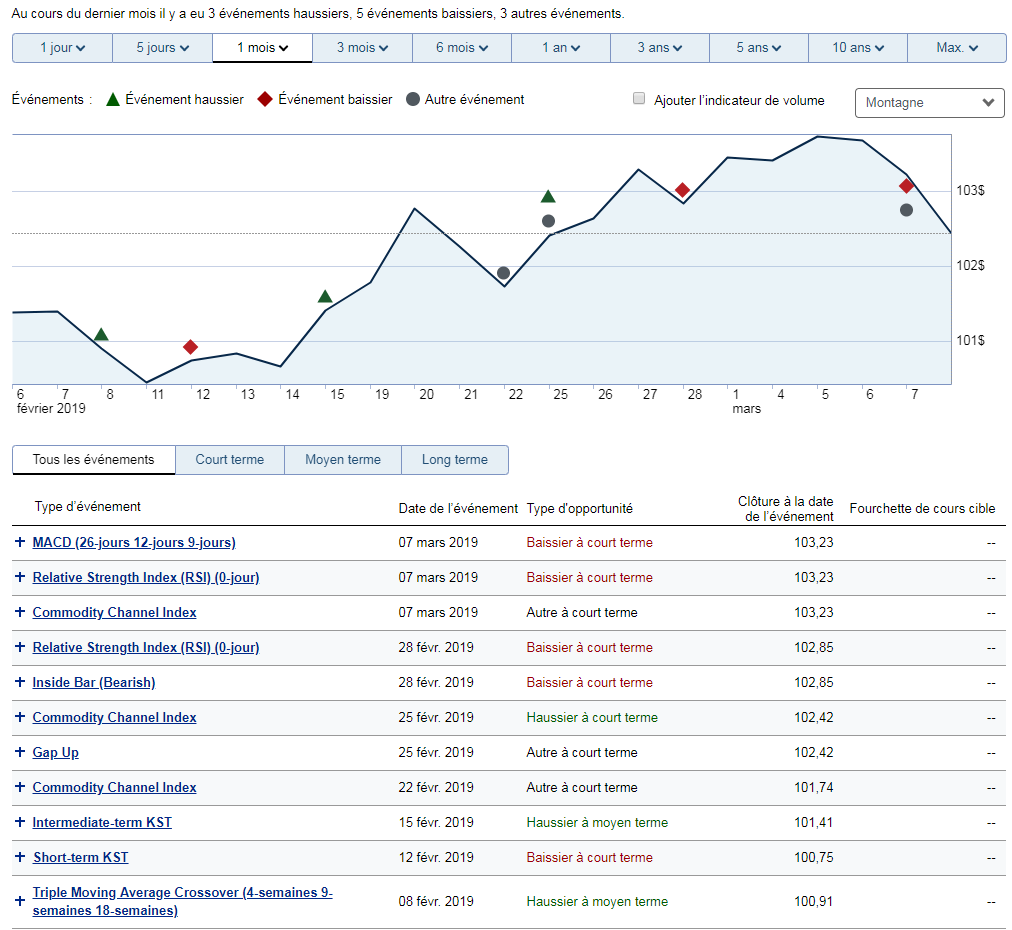Expand the 28 févr. Relative Strength Index row

(20, 647)
